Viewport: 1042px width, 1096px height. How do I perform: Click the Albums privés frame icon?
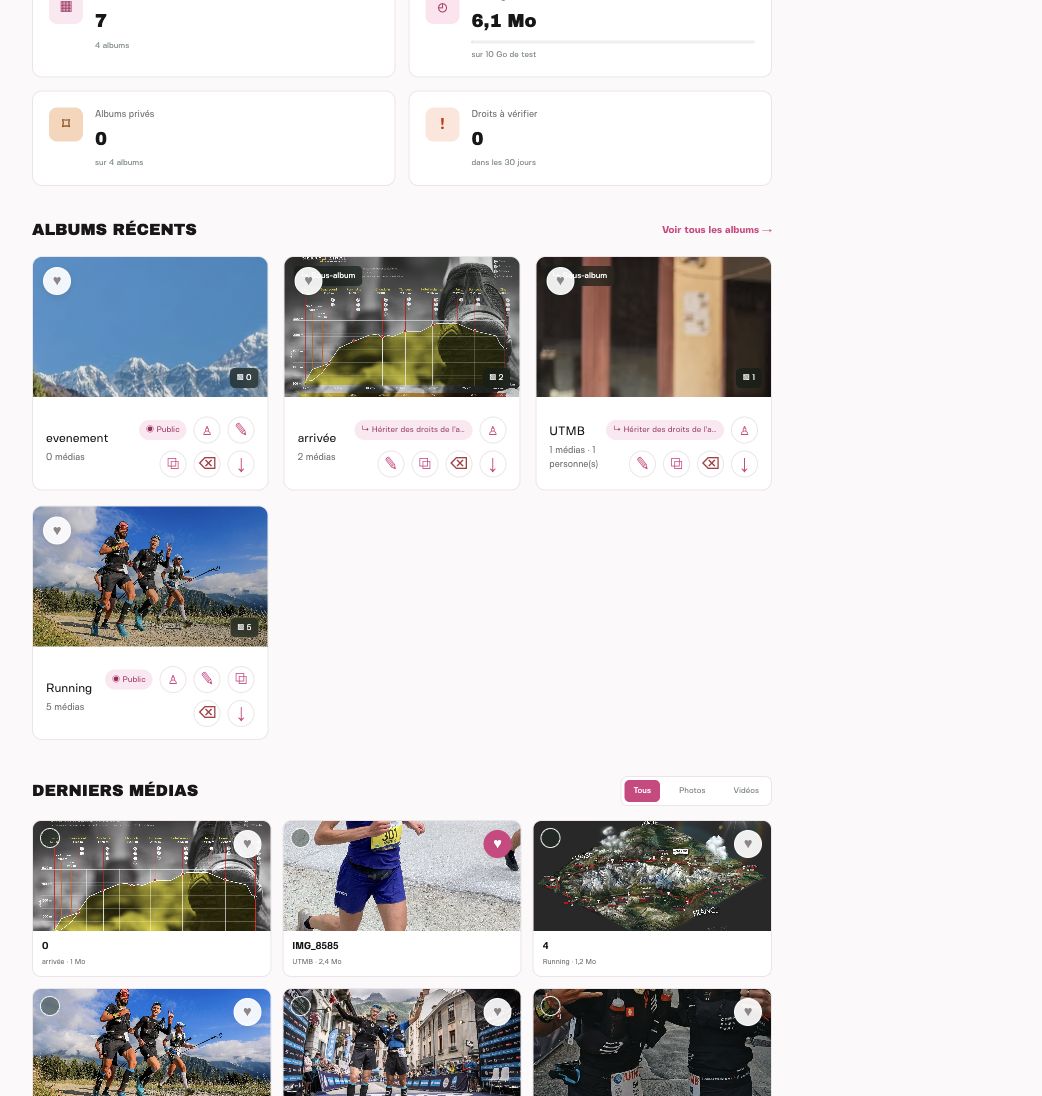66,124
